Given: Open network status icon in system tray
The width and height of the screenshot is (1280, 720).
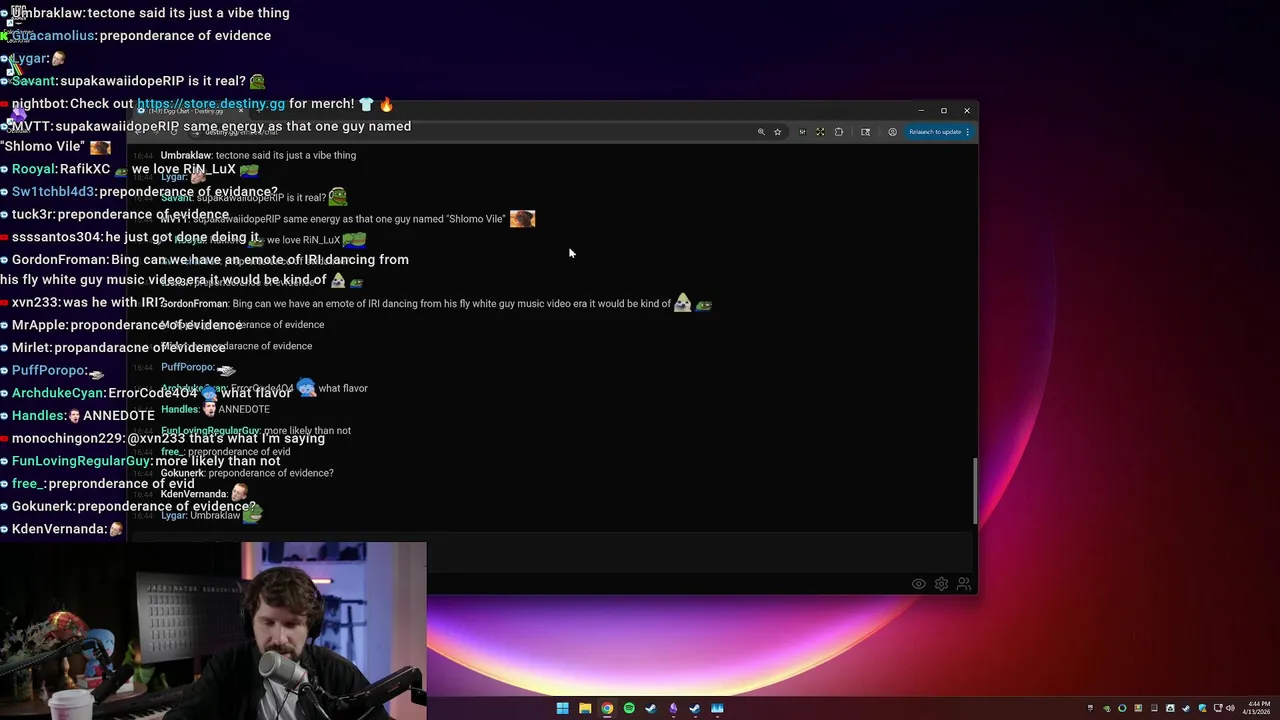Looking at the screenshot, I should 1218,708.
